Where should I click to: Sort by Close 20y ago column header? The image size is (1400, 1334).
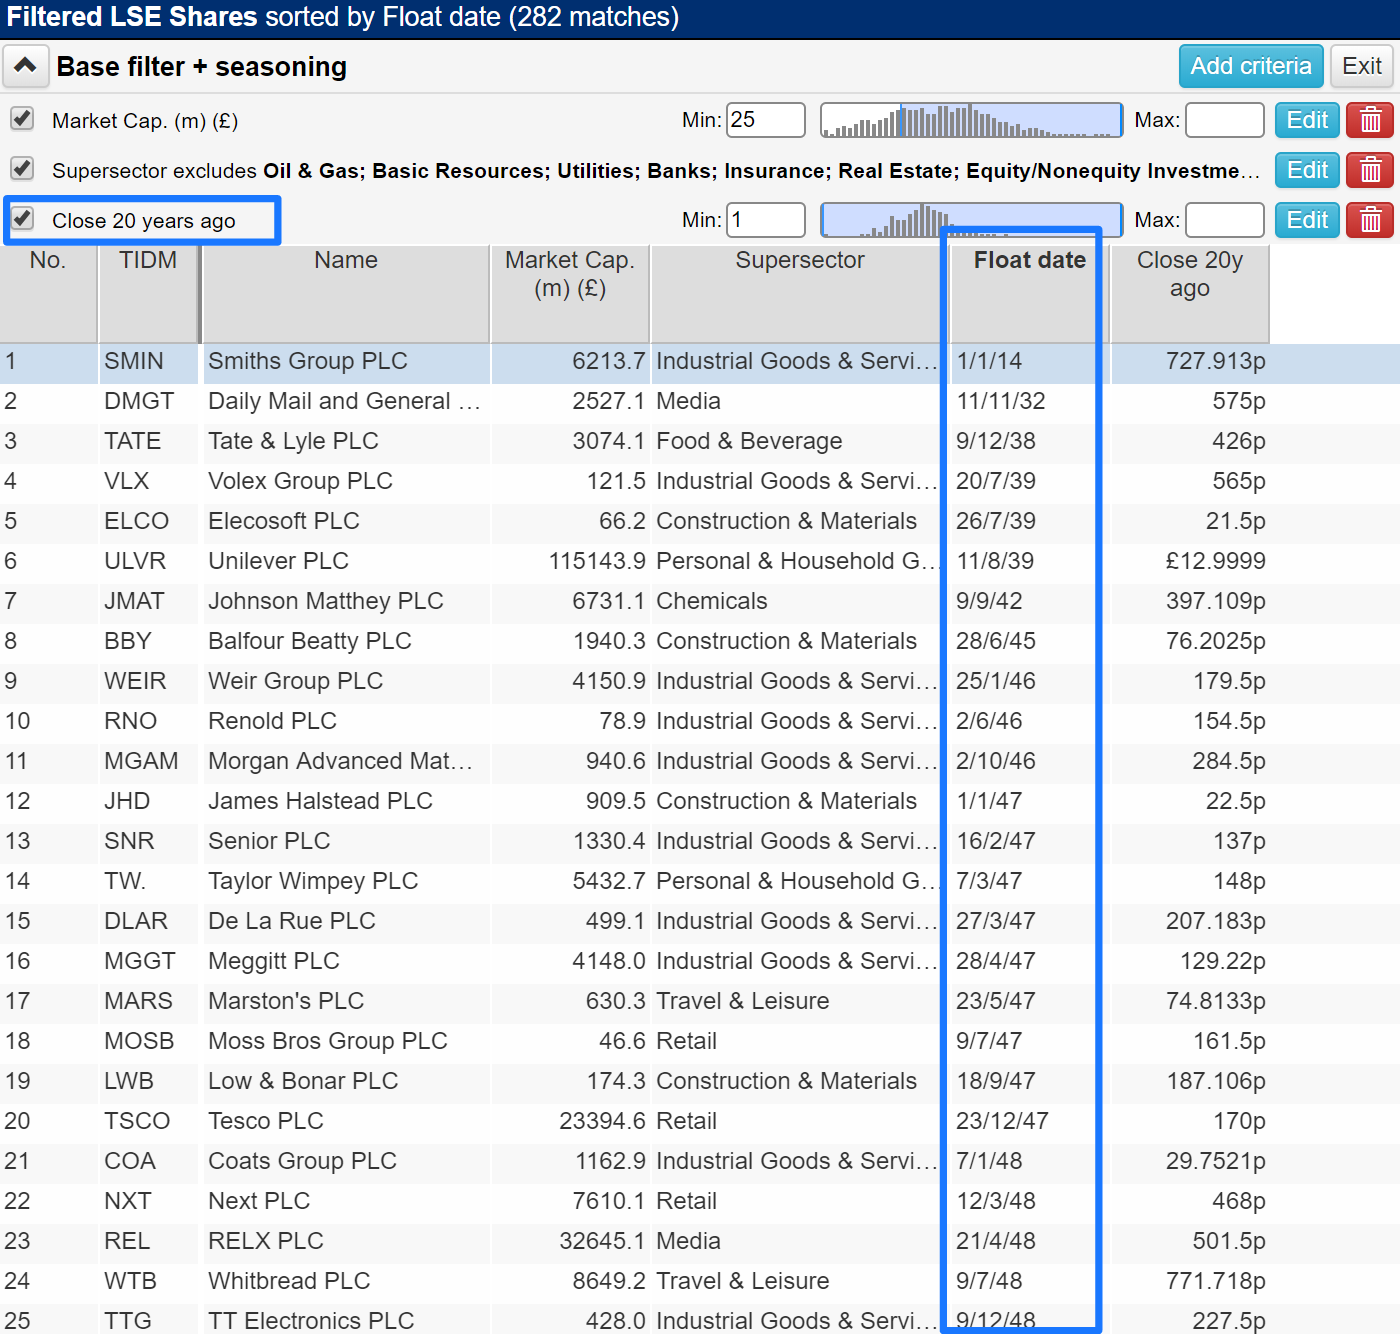click(x=1190, y=293)
